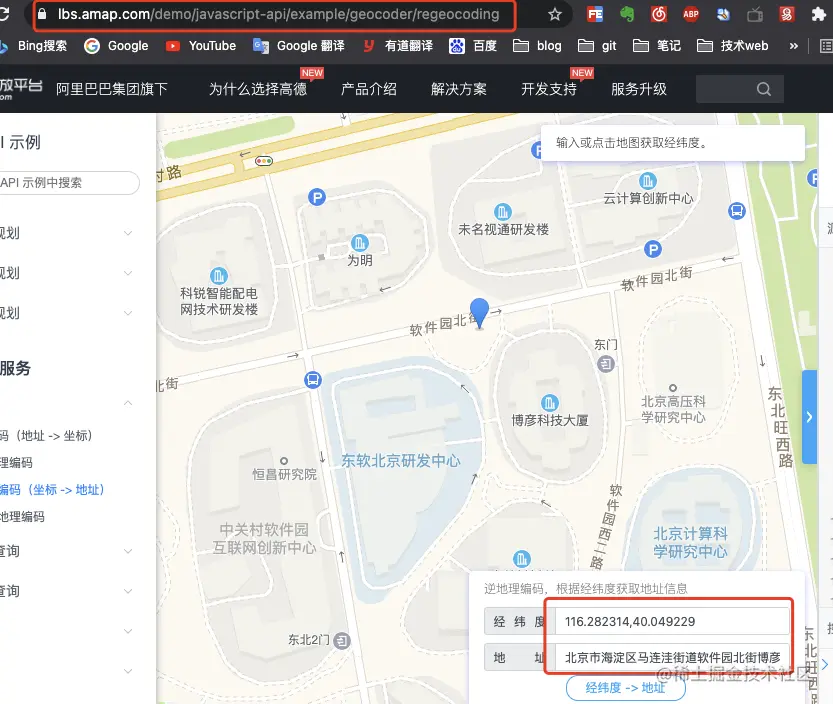Open the 笔记 bookmarks folder

657,46
